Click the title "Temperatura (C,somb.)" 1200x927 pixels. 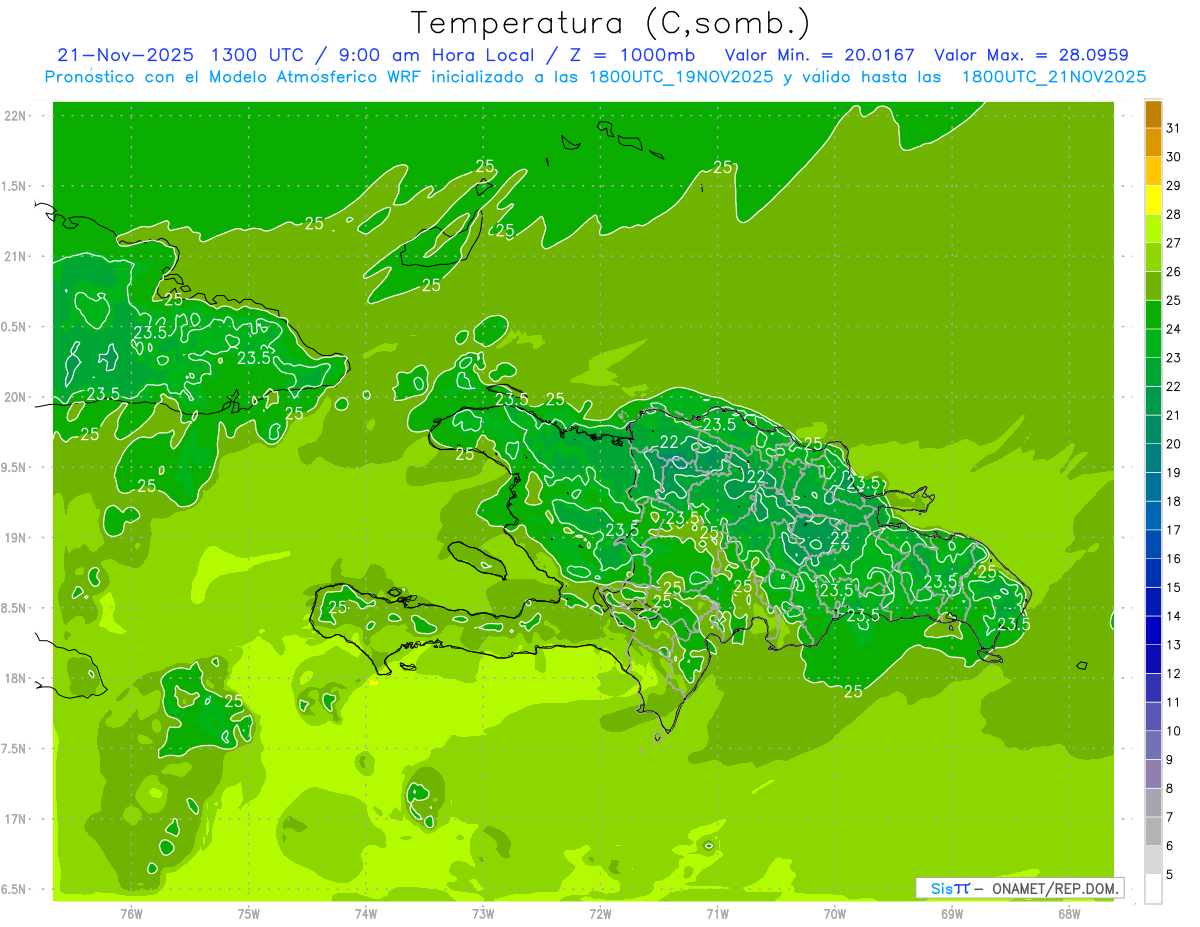[611, 24]
